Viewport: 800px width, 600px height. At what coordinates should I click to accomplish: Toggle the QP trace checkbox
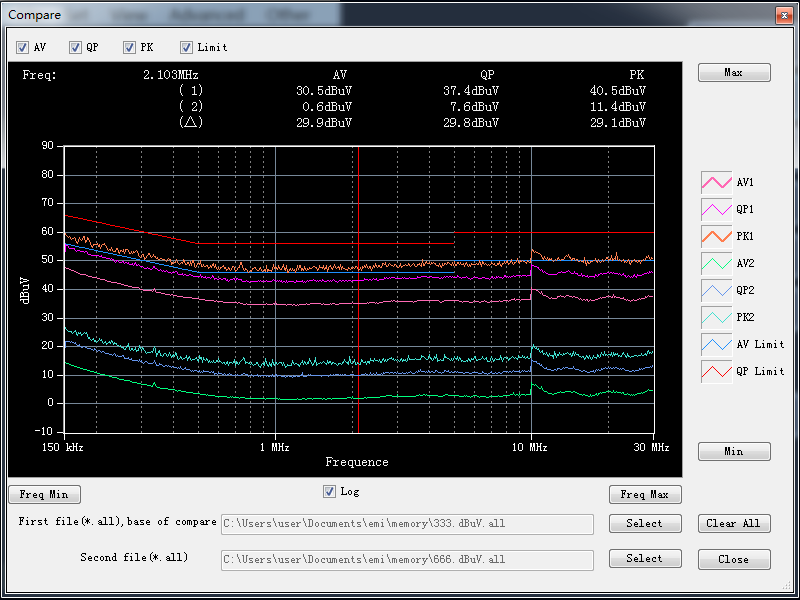tap(75, 47)
